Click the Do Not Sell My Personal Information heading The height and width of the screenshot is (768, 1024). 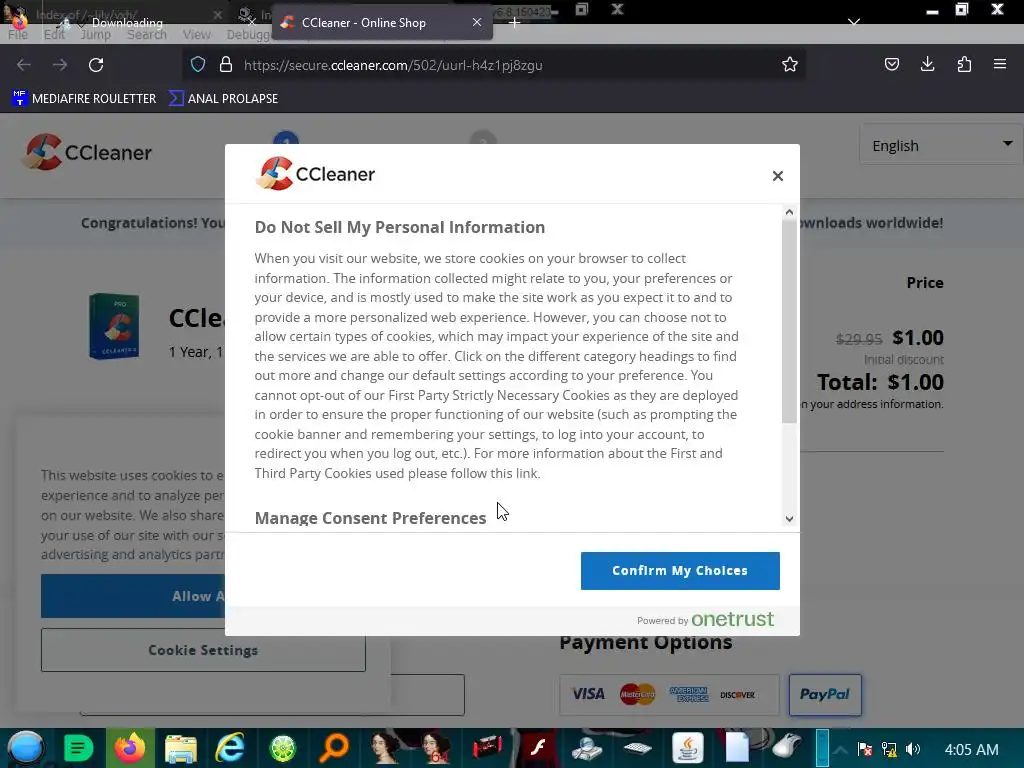tap(400, 227)
